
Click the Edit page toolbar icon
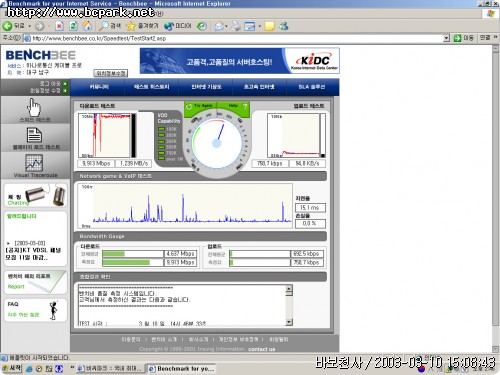click(x=250, y=26)
